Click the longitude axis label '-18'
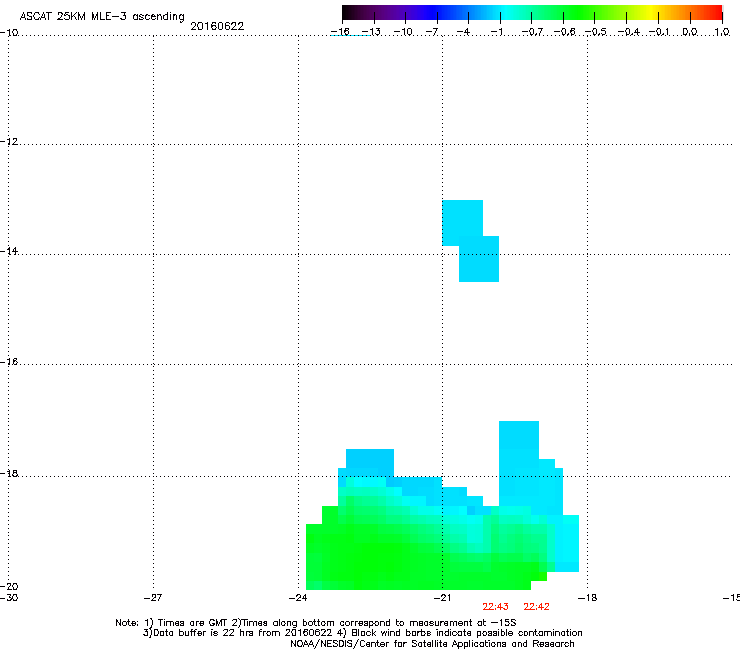The image size is (740, 650). point(588,598)
